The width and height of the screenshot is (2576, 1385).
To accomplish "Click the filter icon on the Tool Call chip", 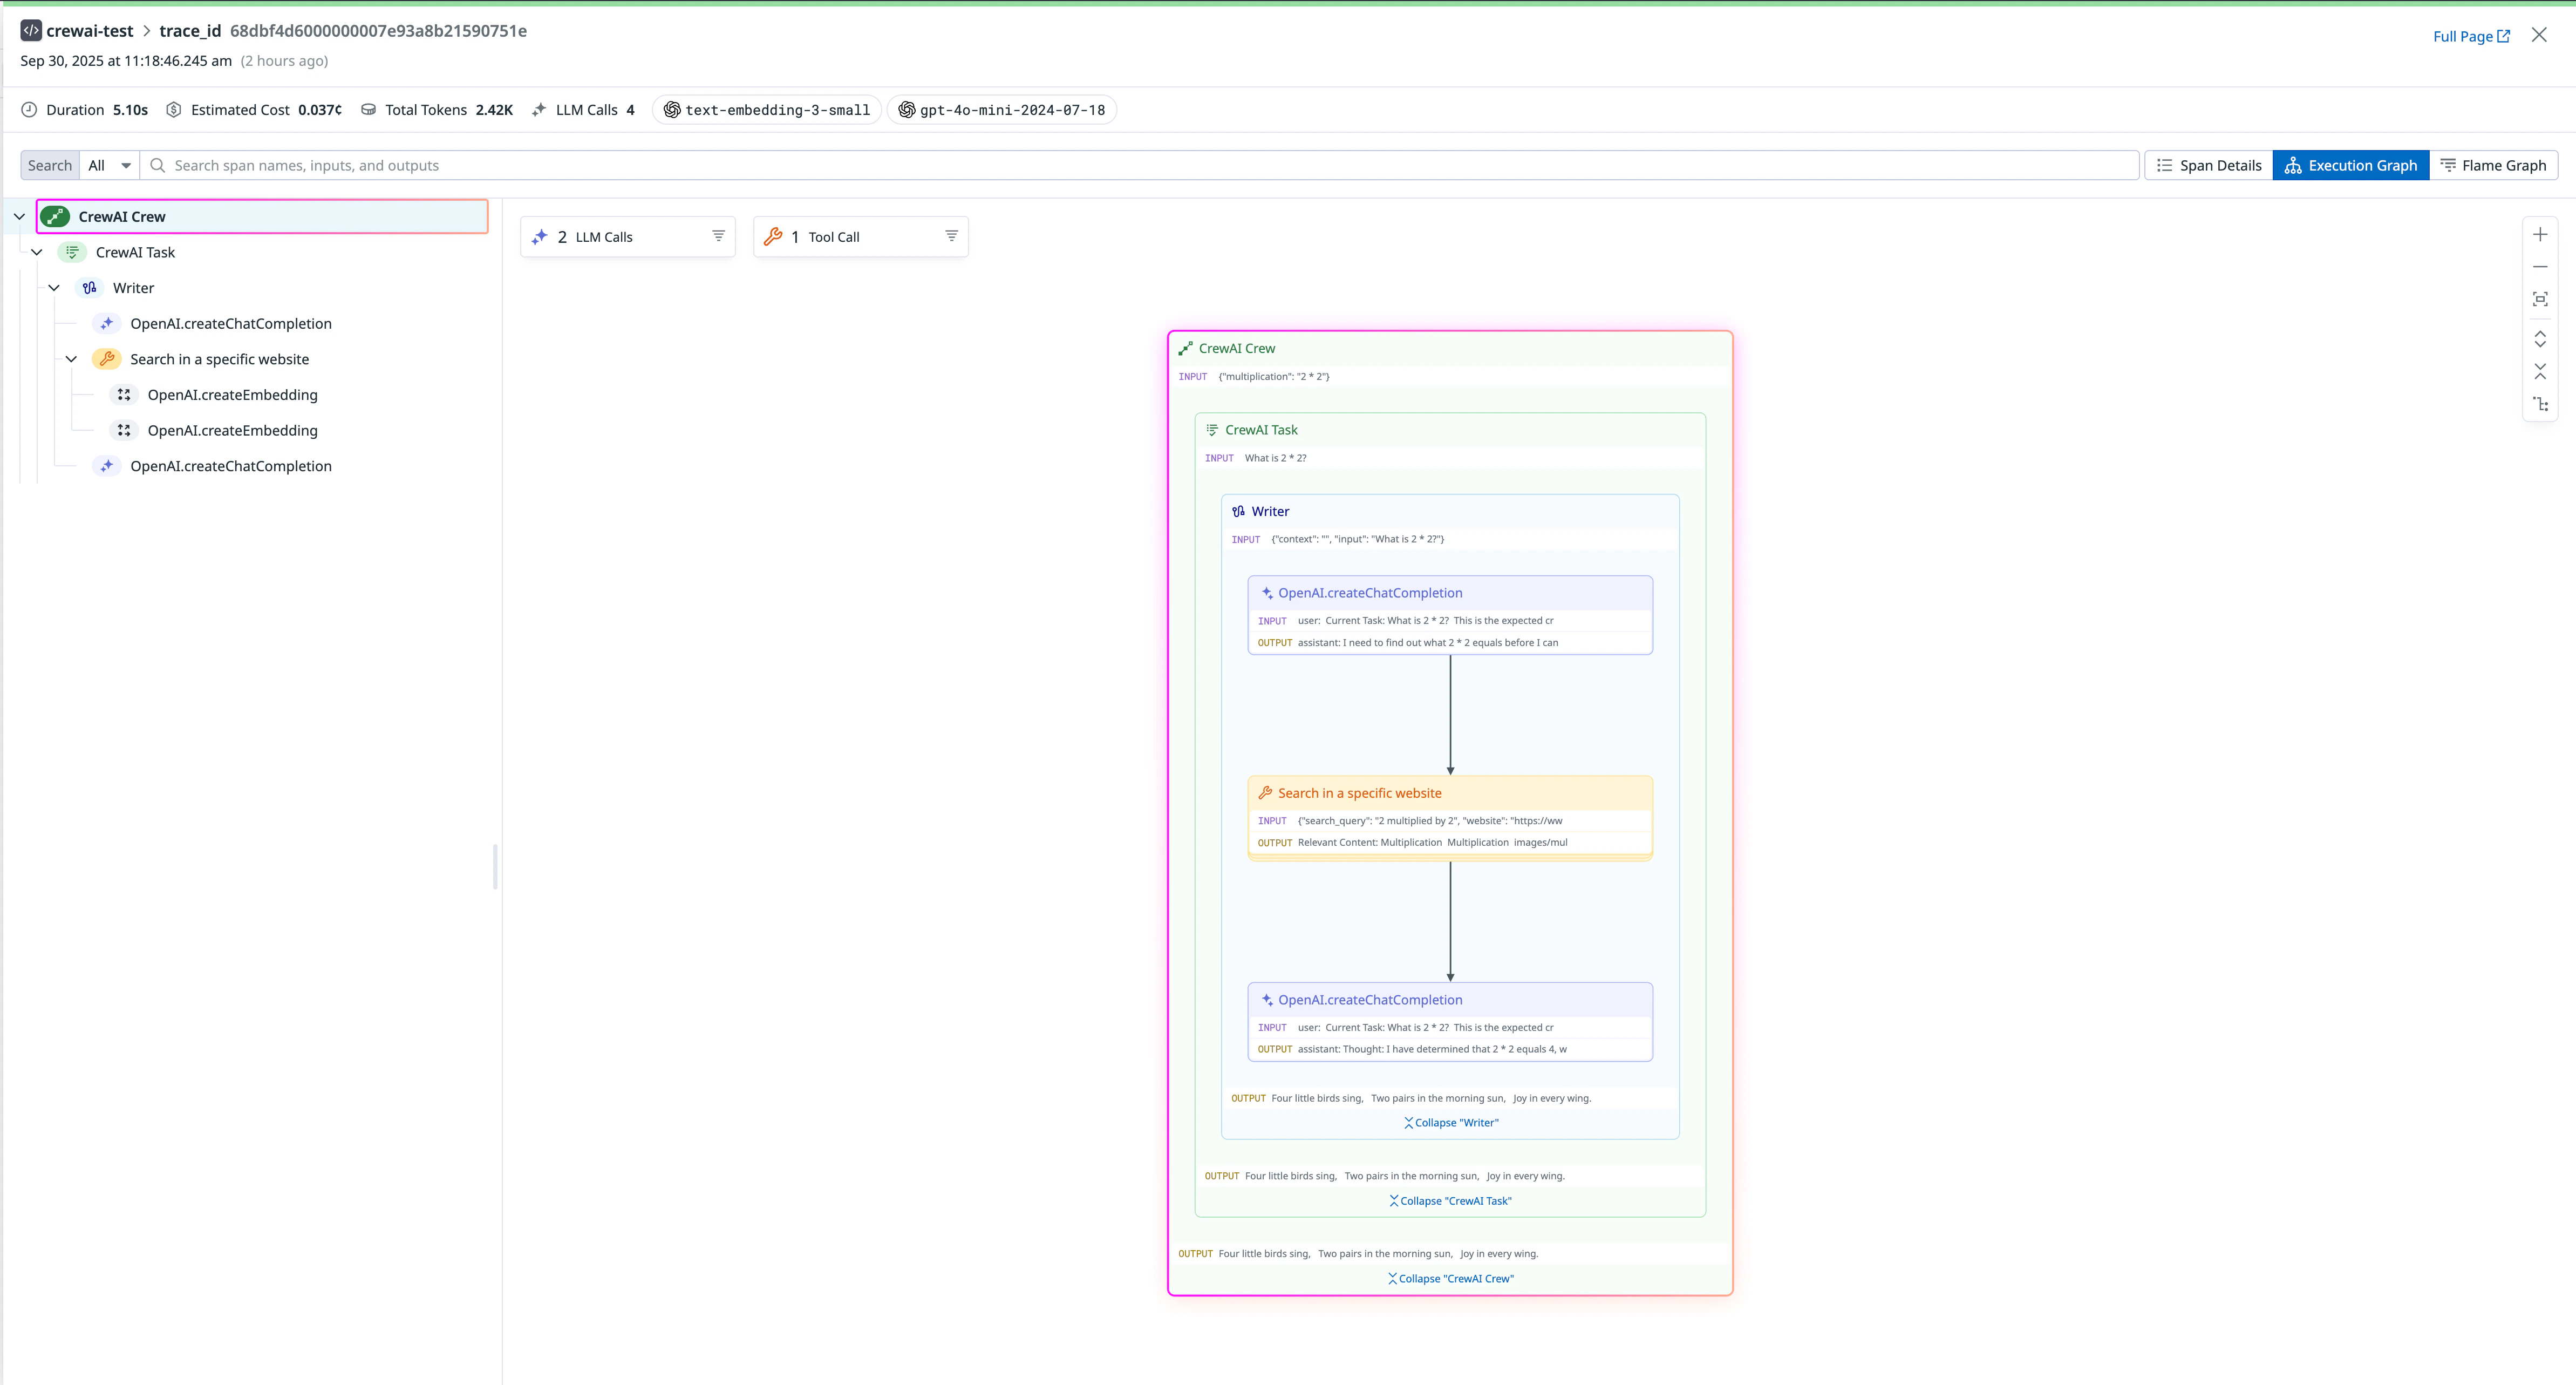I will (x=950, y=236).
